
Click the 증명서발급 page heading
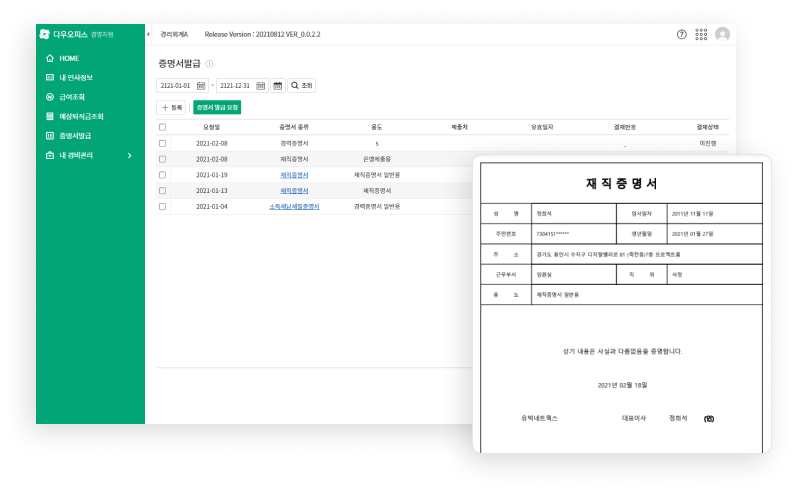tap(179, 64)
